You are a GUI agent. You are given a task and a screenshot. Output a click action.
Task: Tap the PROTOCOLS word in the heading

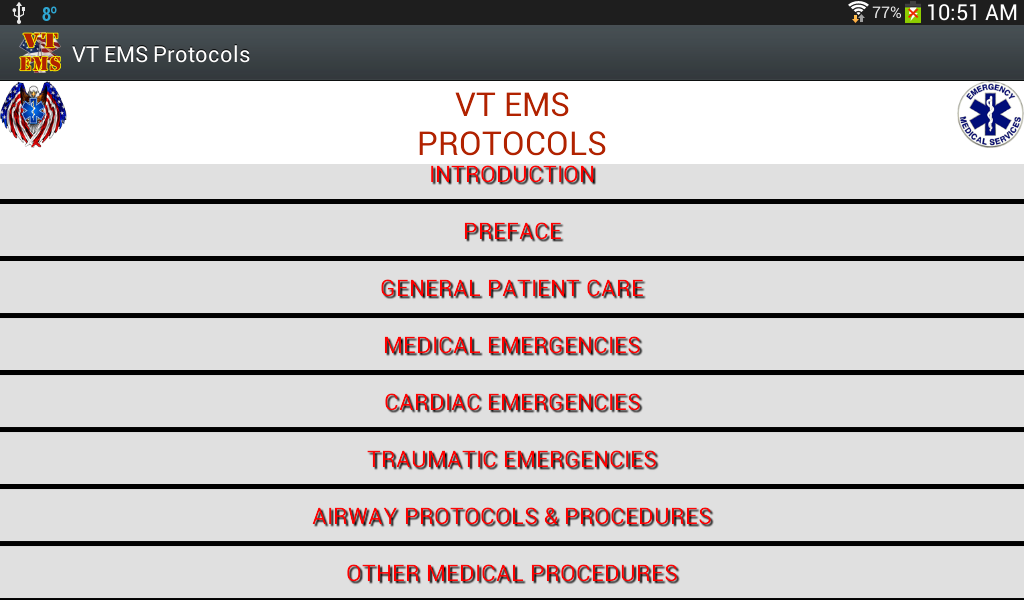pos(512,144)
